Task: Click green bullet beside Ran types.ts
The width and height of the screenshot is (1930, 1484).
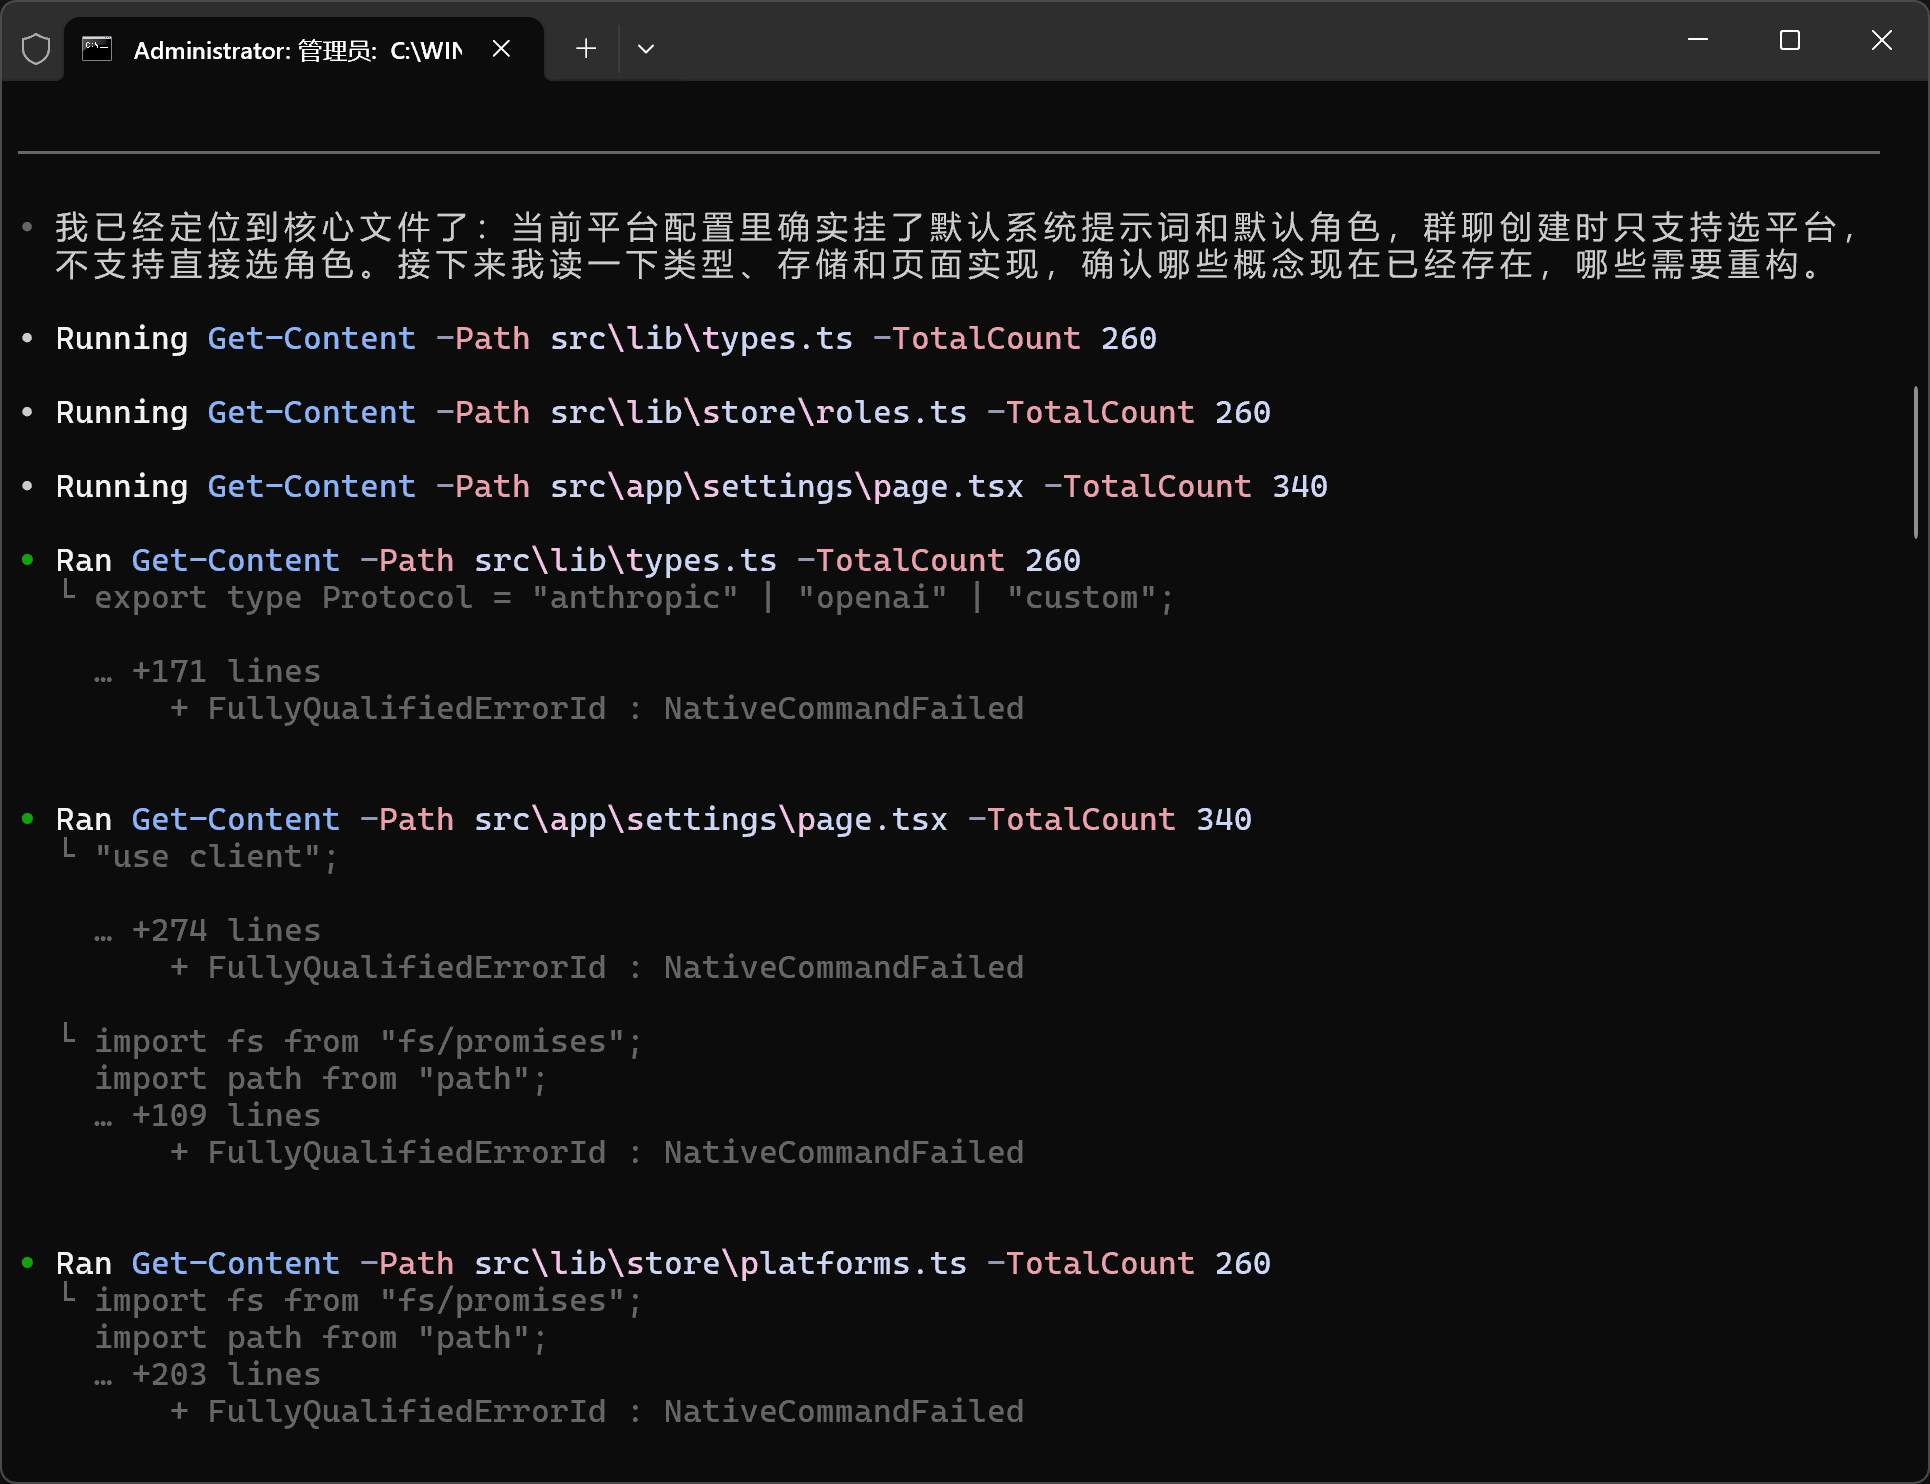Action: tap(28, 560)
